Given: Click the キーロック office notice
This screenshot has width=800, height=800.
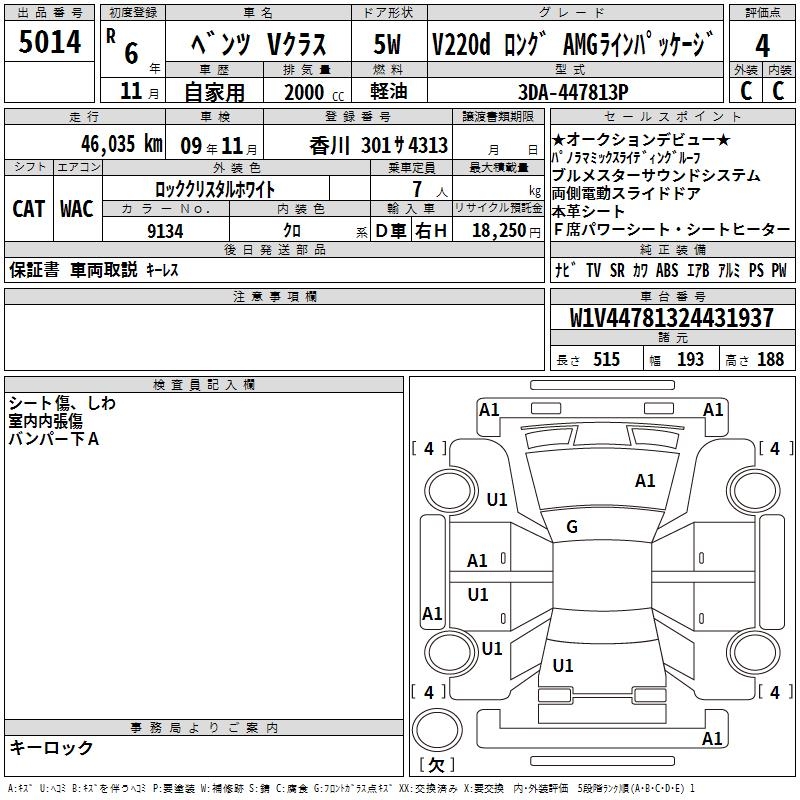Looking at the screenshot, I should tap(52, 748).
